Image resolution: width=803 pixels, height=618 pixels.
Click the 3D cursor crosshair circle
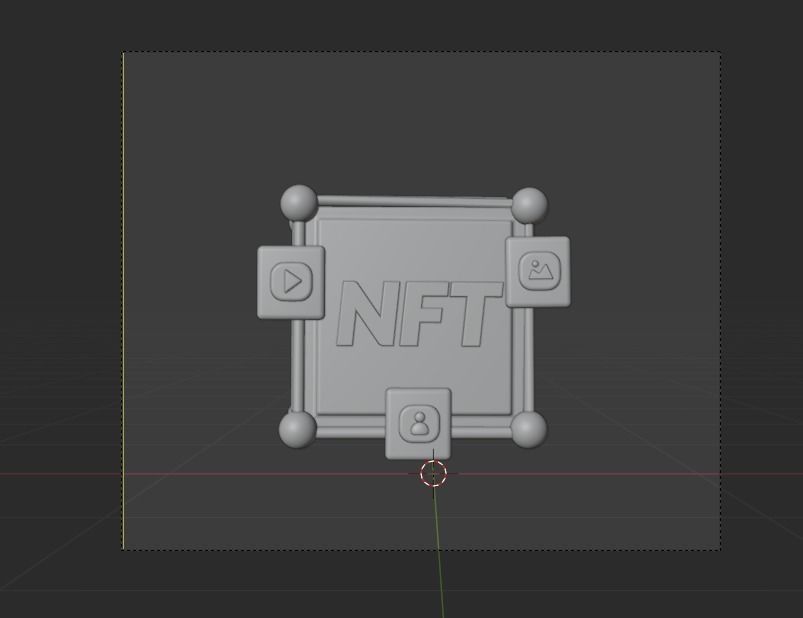[x=433, y=474]
